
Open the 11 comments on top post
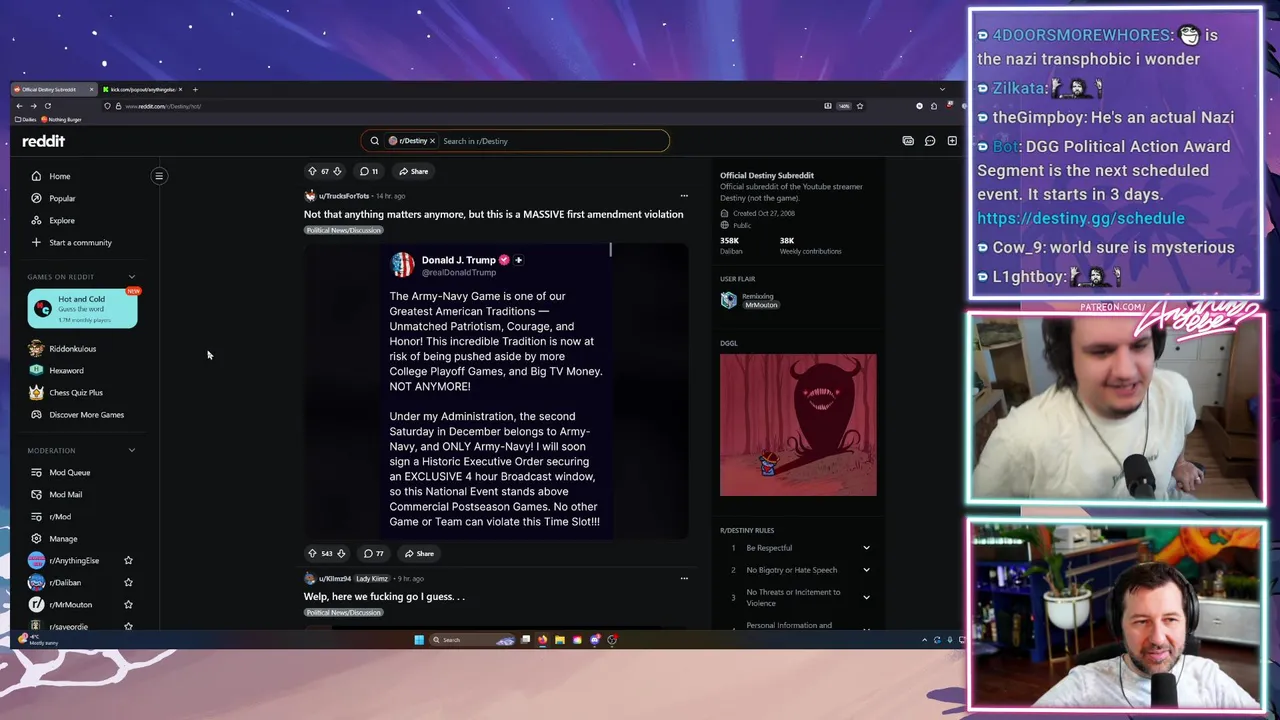369,171
